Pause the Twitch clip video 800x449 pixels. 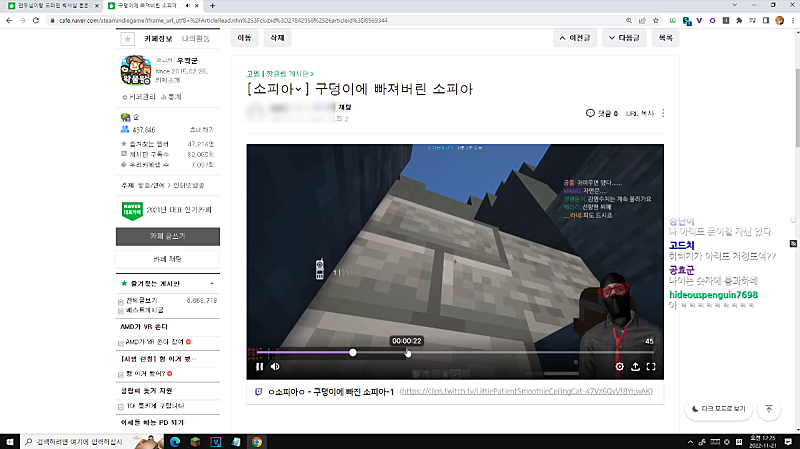(x=259, y=366)
